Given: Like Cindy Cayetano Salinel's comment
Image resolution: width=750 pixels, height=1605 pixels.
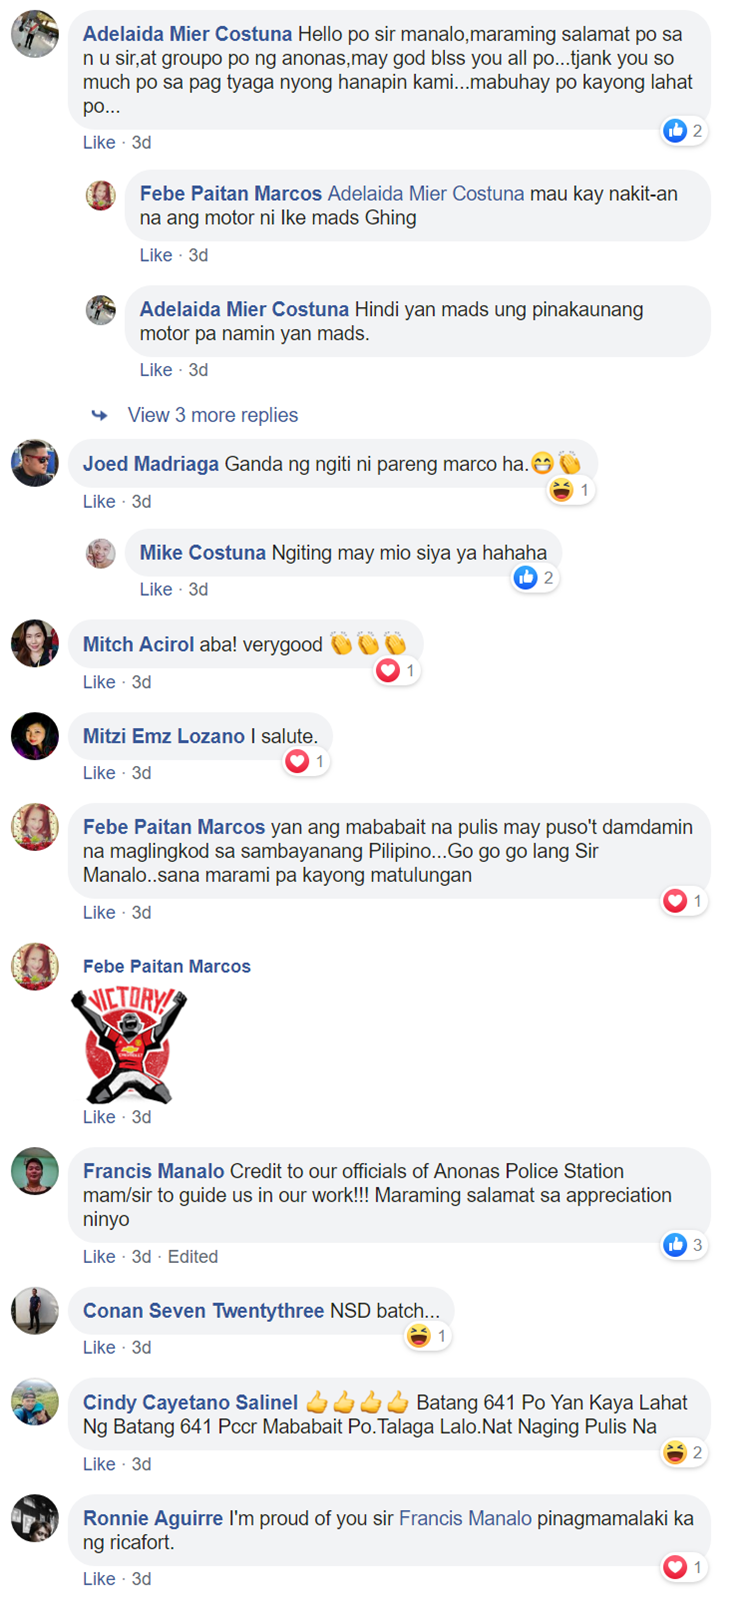Looking at the screenshot, I should 99,1464.
